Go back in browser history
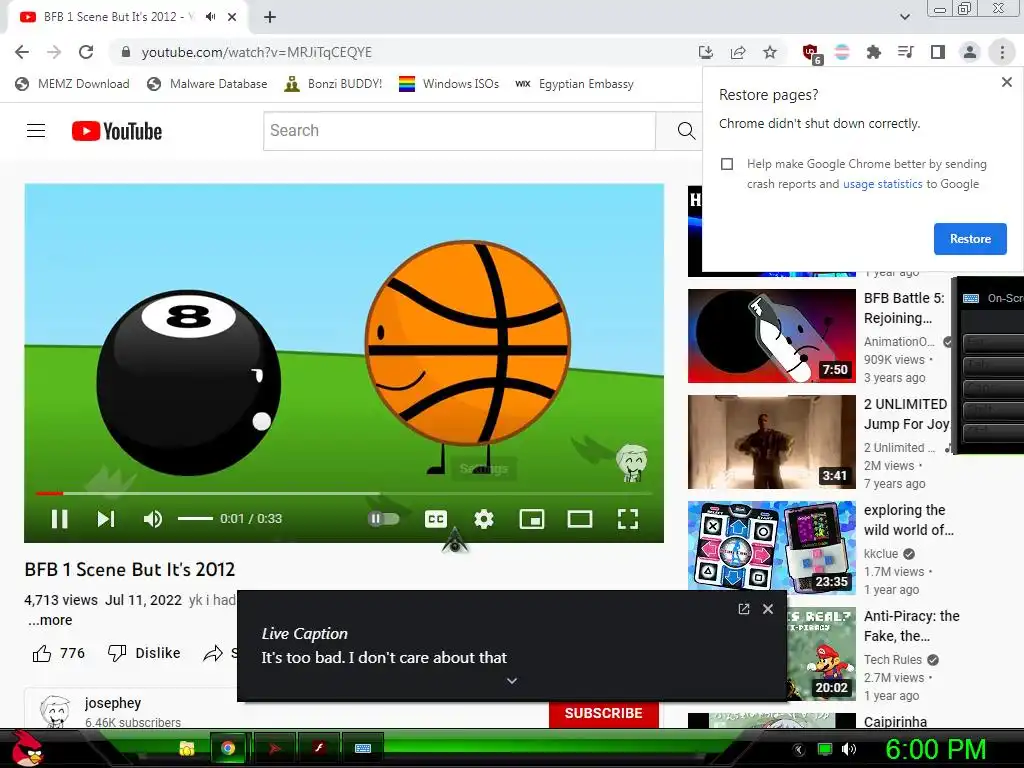Viewport: 1024px width, 768px height. pos(22,52)
